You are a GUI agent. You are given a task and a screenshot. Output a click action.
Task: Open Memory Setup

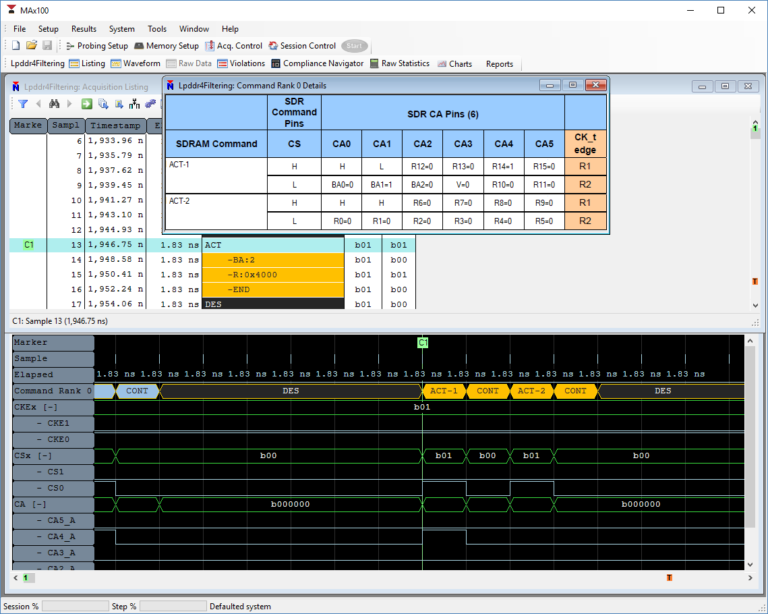167,46
